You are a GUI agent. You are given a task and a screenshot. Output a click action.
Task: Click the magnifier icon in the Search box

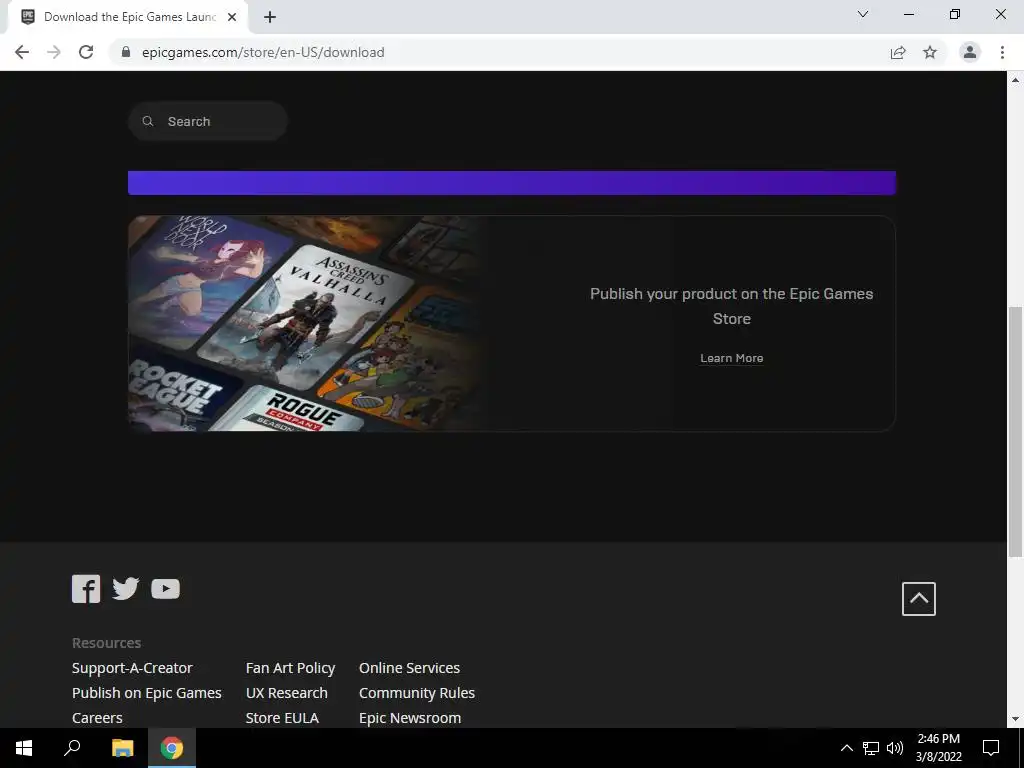[148, 121]
